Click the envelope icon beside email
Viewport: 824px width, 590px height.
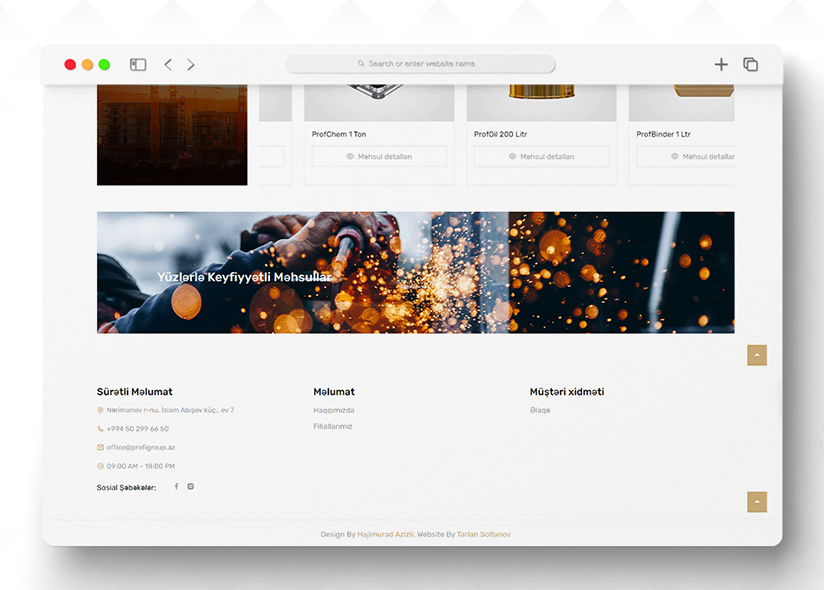point(100,447)
